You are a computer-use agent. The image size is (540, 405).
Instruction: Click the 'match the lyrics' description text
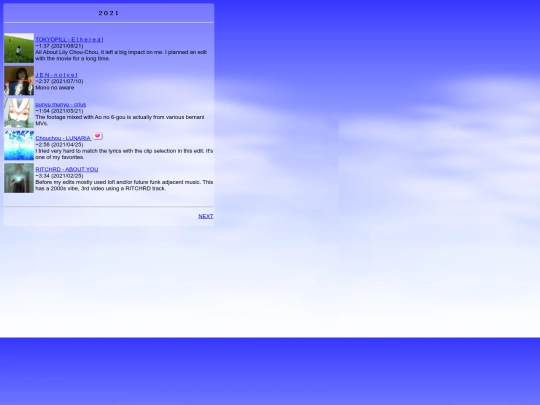pyautogui.click(x=124, y=154)
